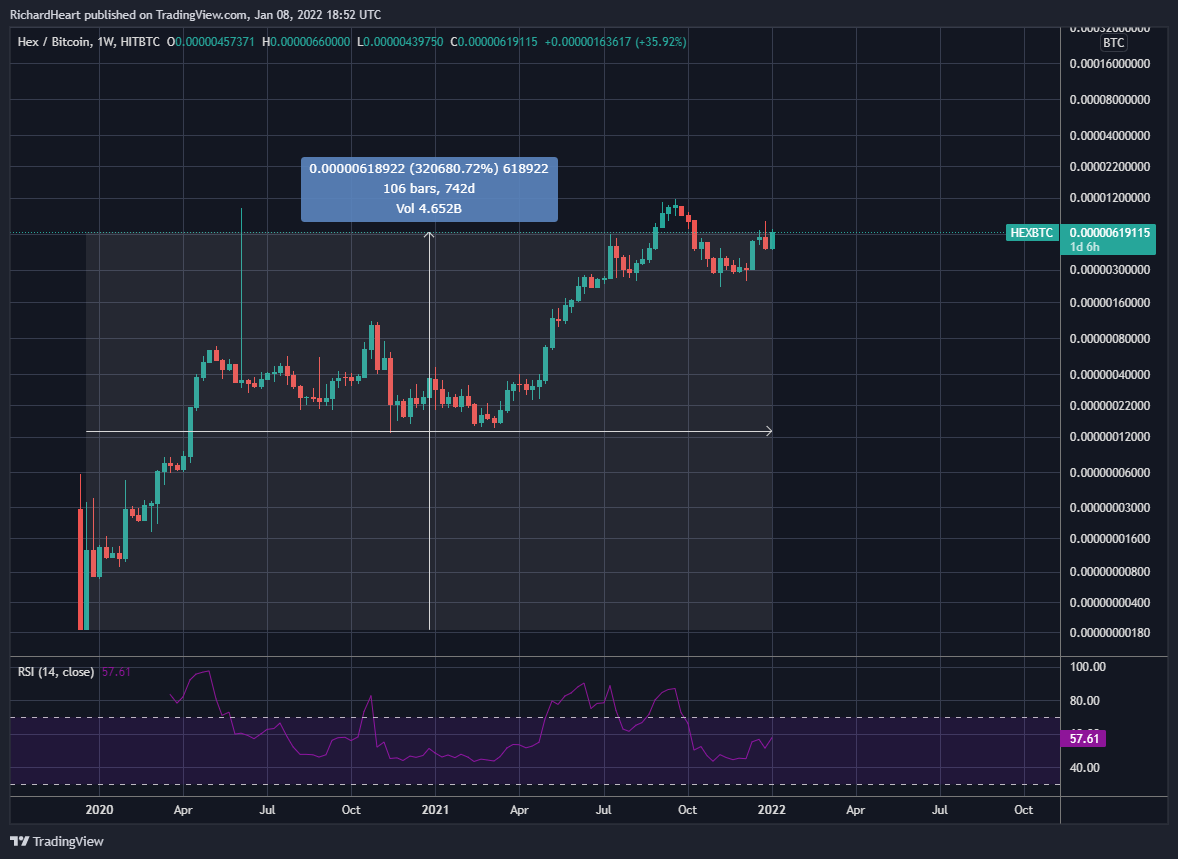Click the +35.92% weekly change value
Viewport: 1178px width, 859px height.
point(661,42)
